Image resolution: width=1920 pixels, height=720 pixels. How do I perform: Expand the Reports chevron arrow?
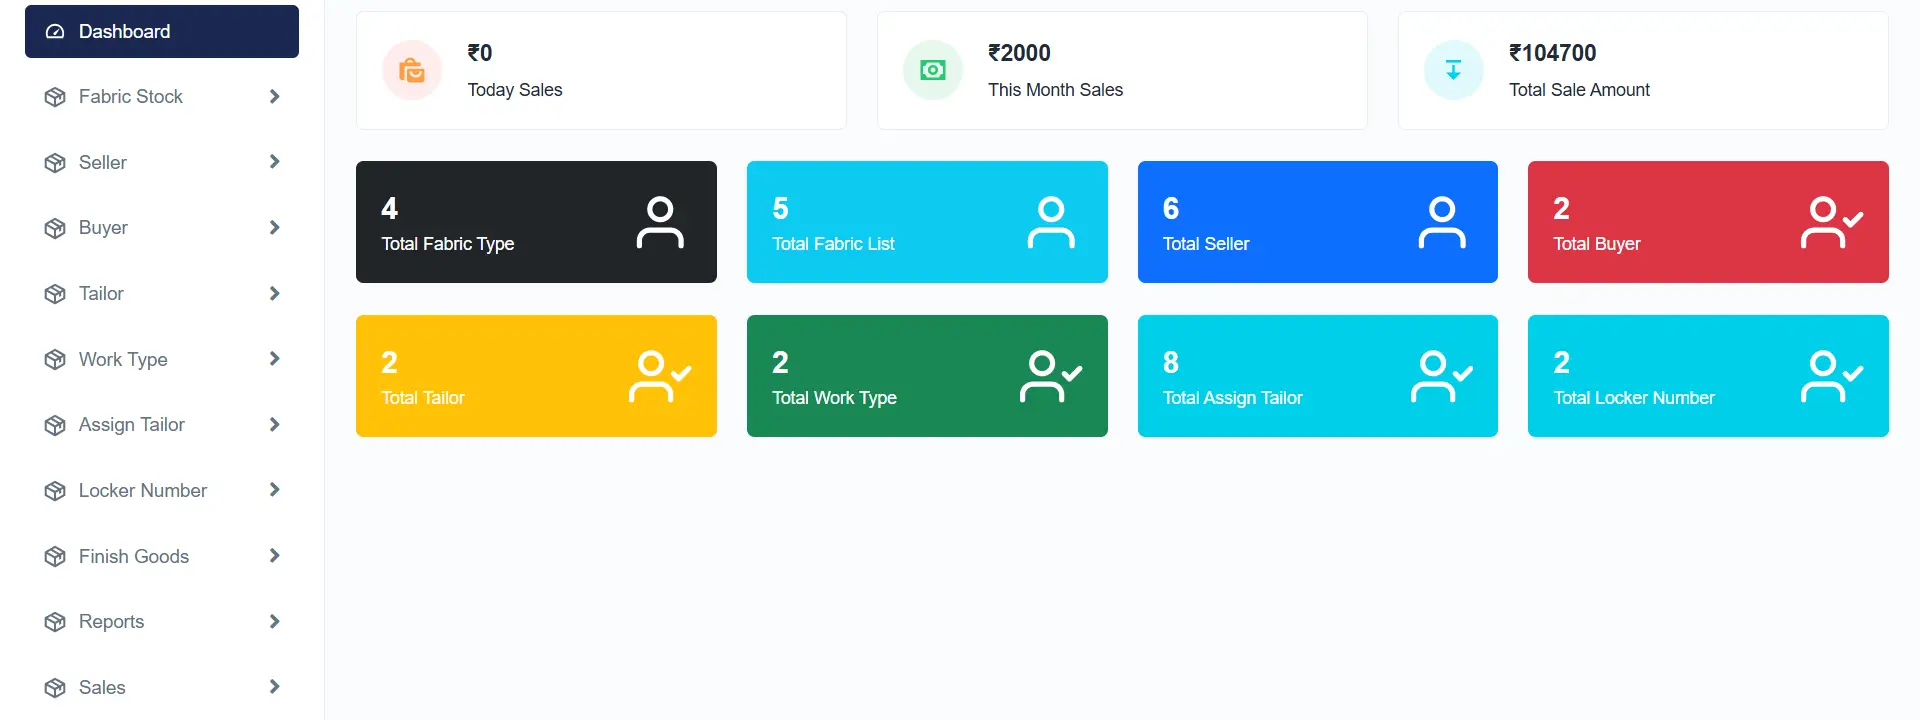pos(275,622)
